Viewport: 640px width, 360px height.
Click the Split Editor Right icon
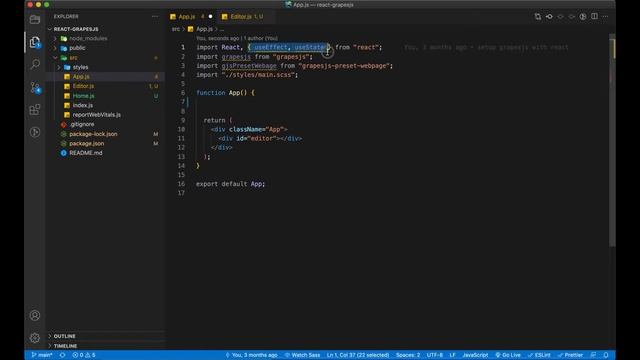pyautogui.click(x=594, y=16)
